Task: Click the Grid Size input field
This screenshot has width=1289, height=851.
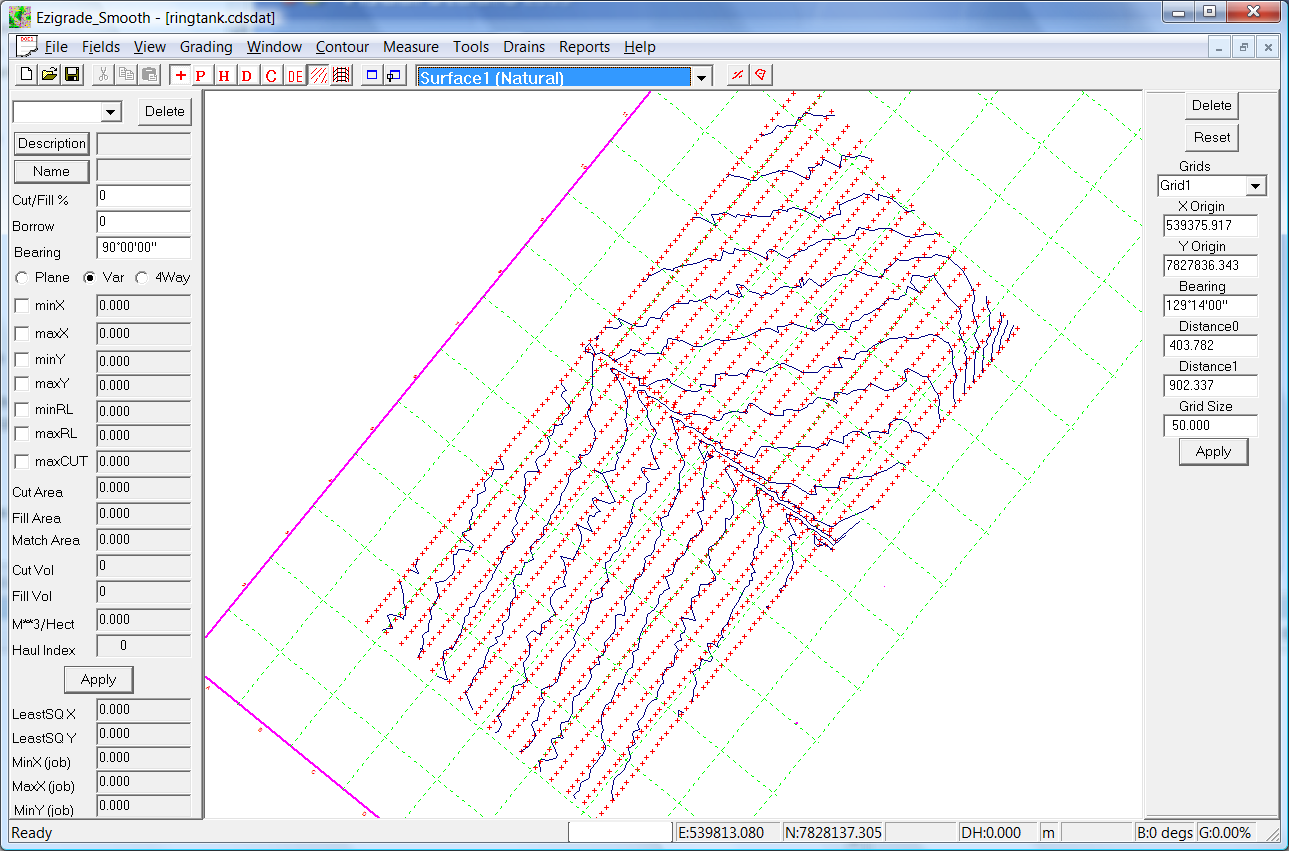Action: click(1210, 426)
